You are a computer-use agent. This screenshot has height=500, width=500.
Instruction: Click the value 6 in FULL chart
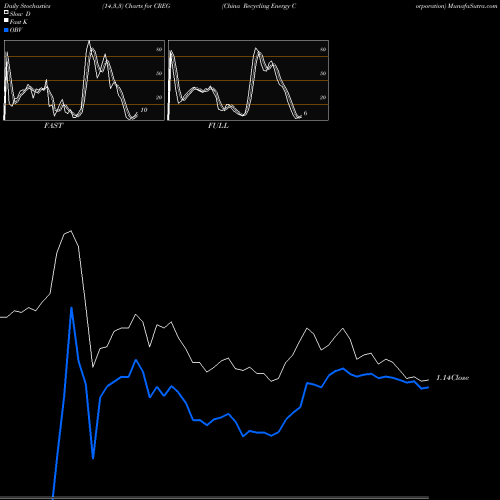pyautogui.click(x=305, y=113)
